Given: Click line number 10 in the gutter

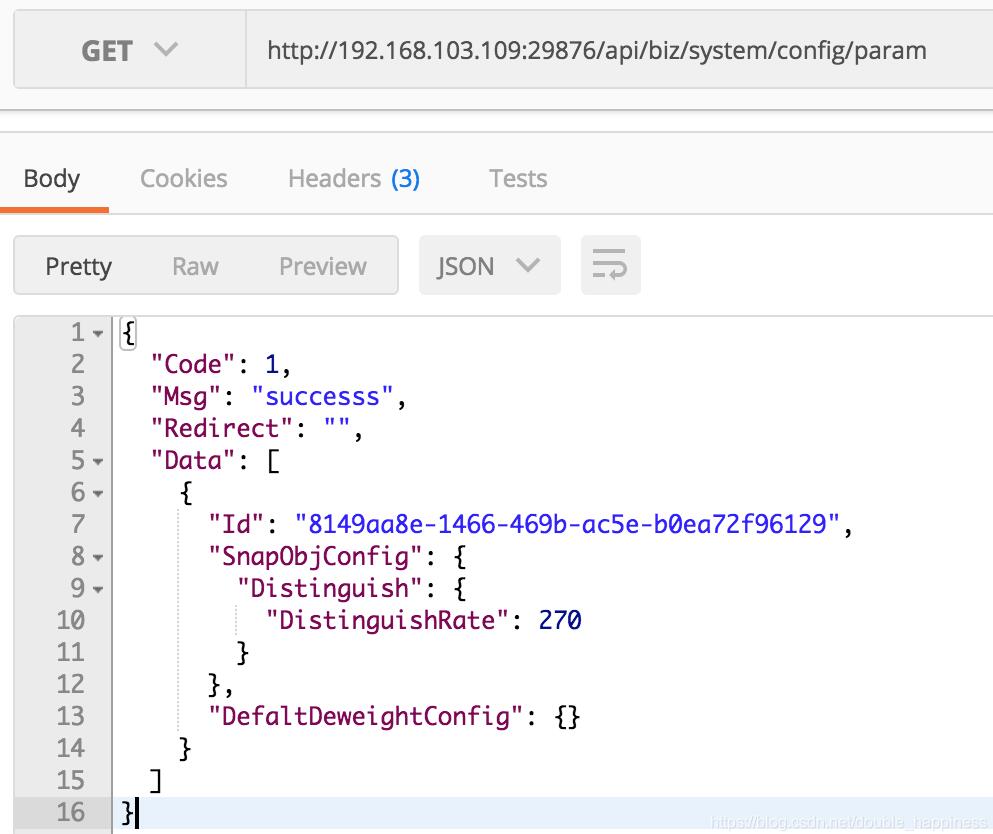Looking at the screenshot, I should (70, 620).
